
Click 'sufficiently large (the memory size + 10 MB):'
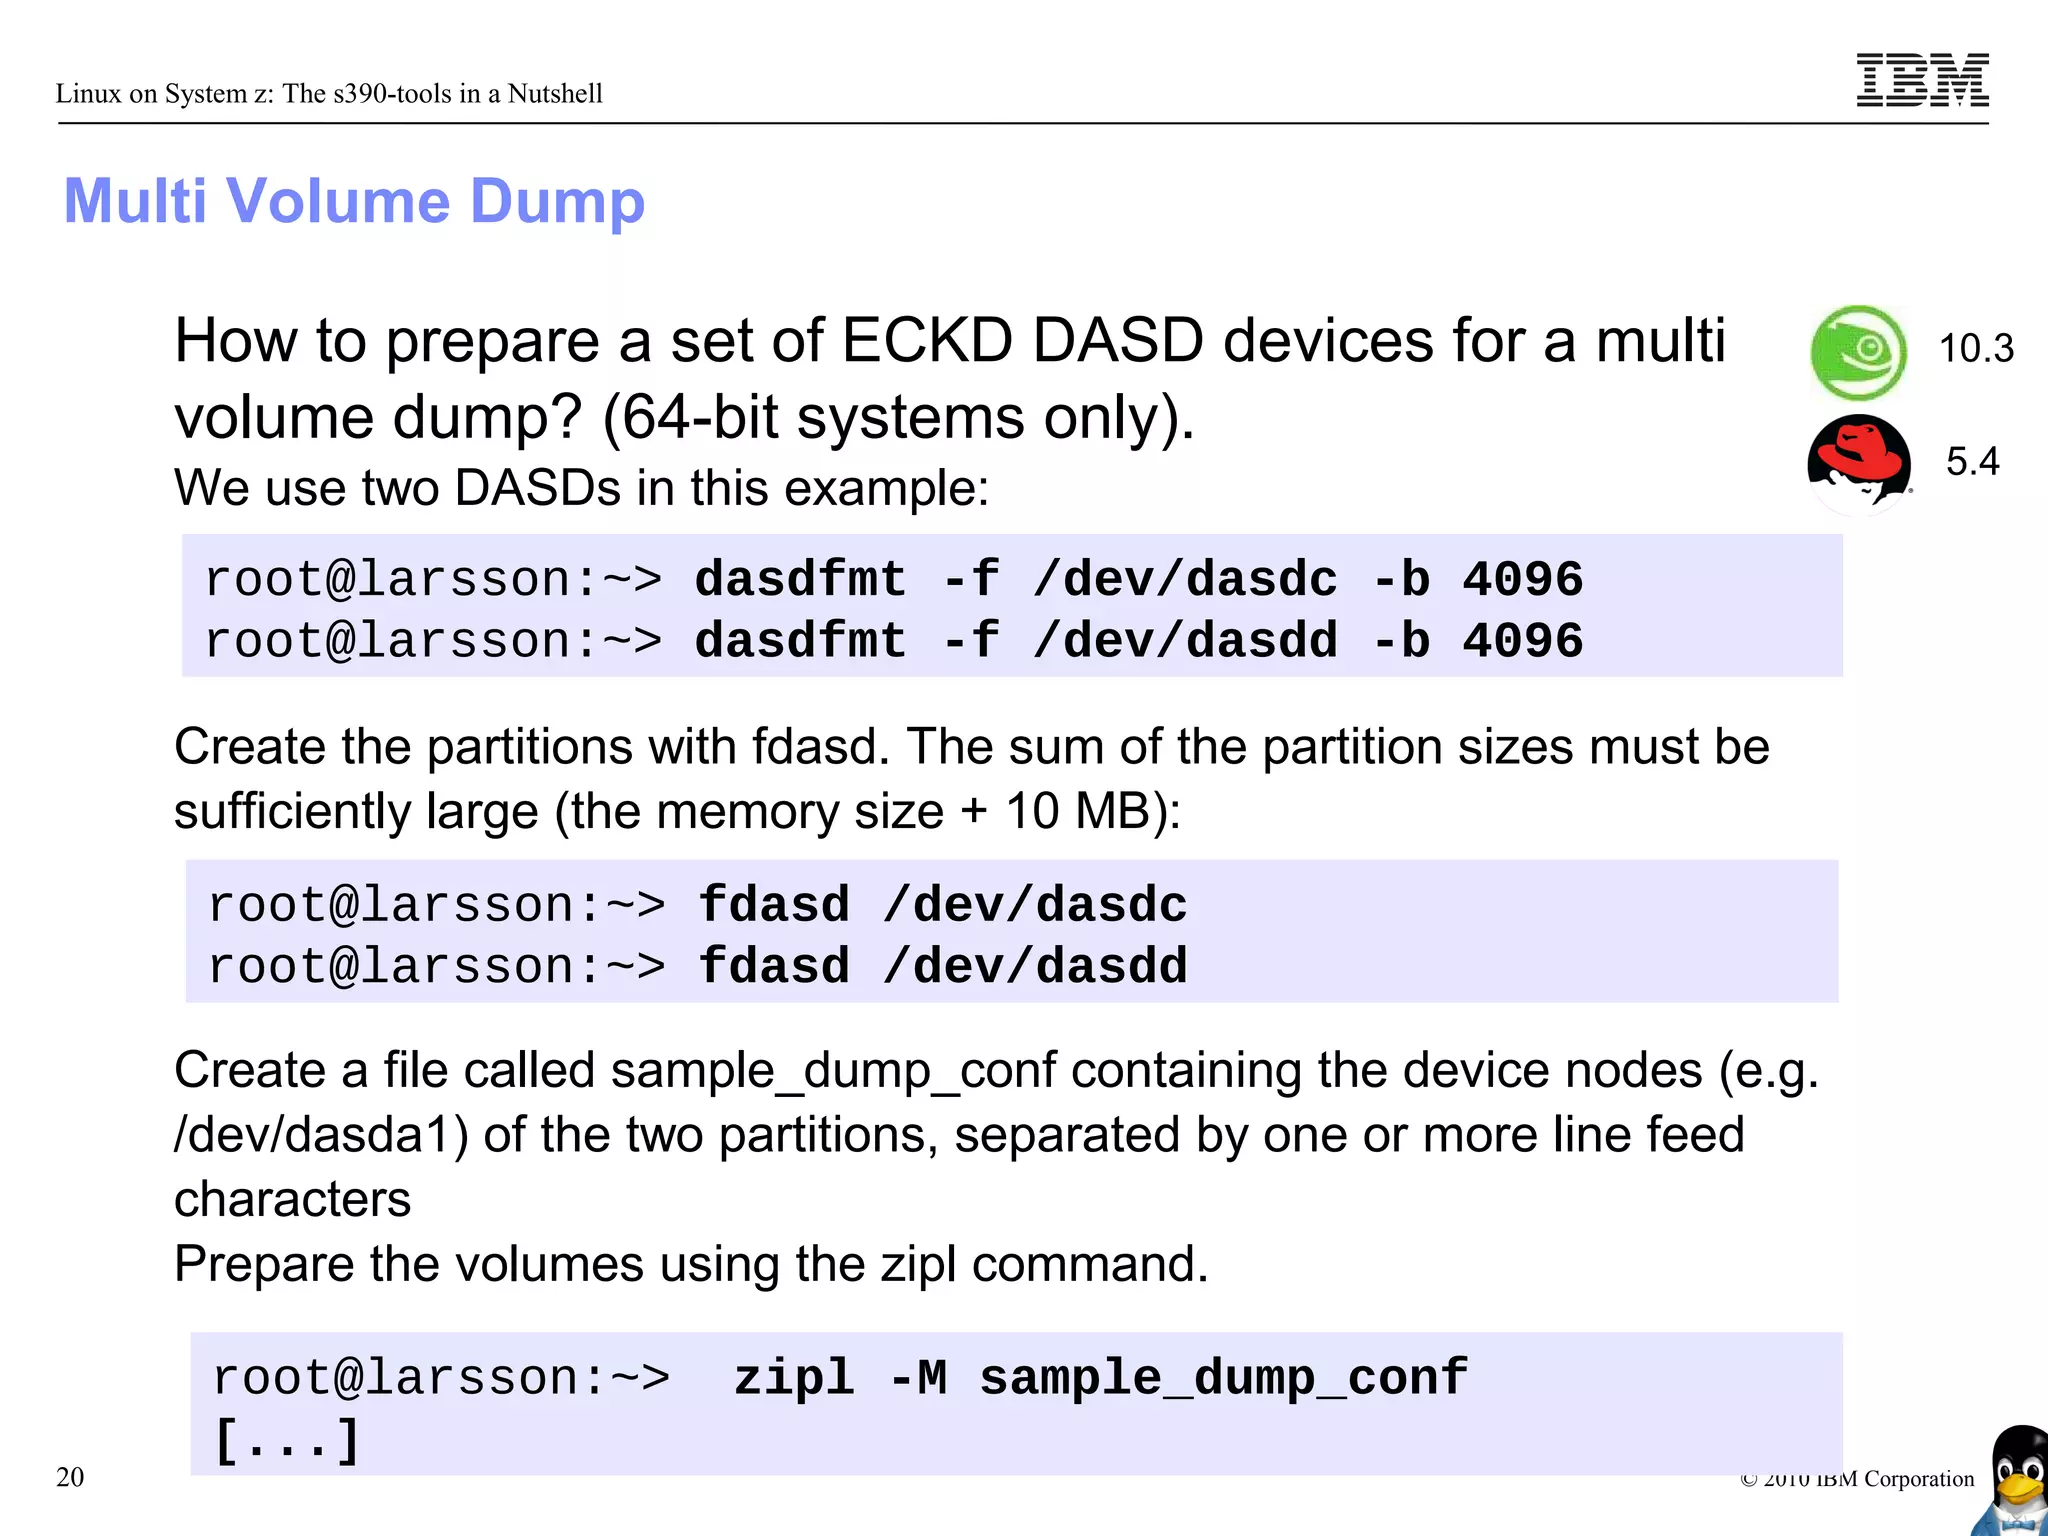(x=678, y=811)
